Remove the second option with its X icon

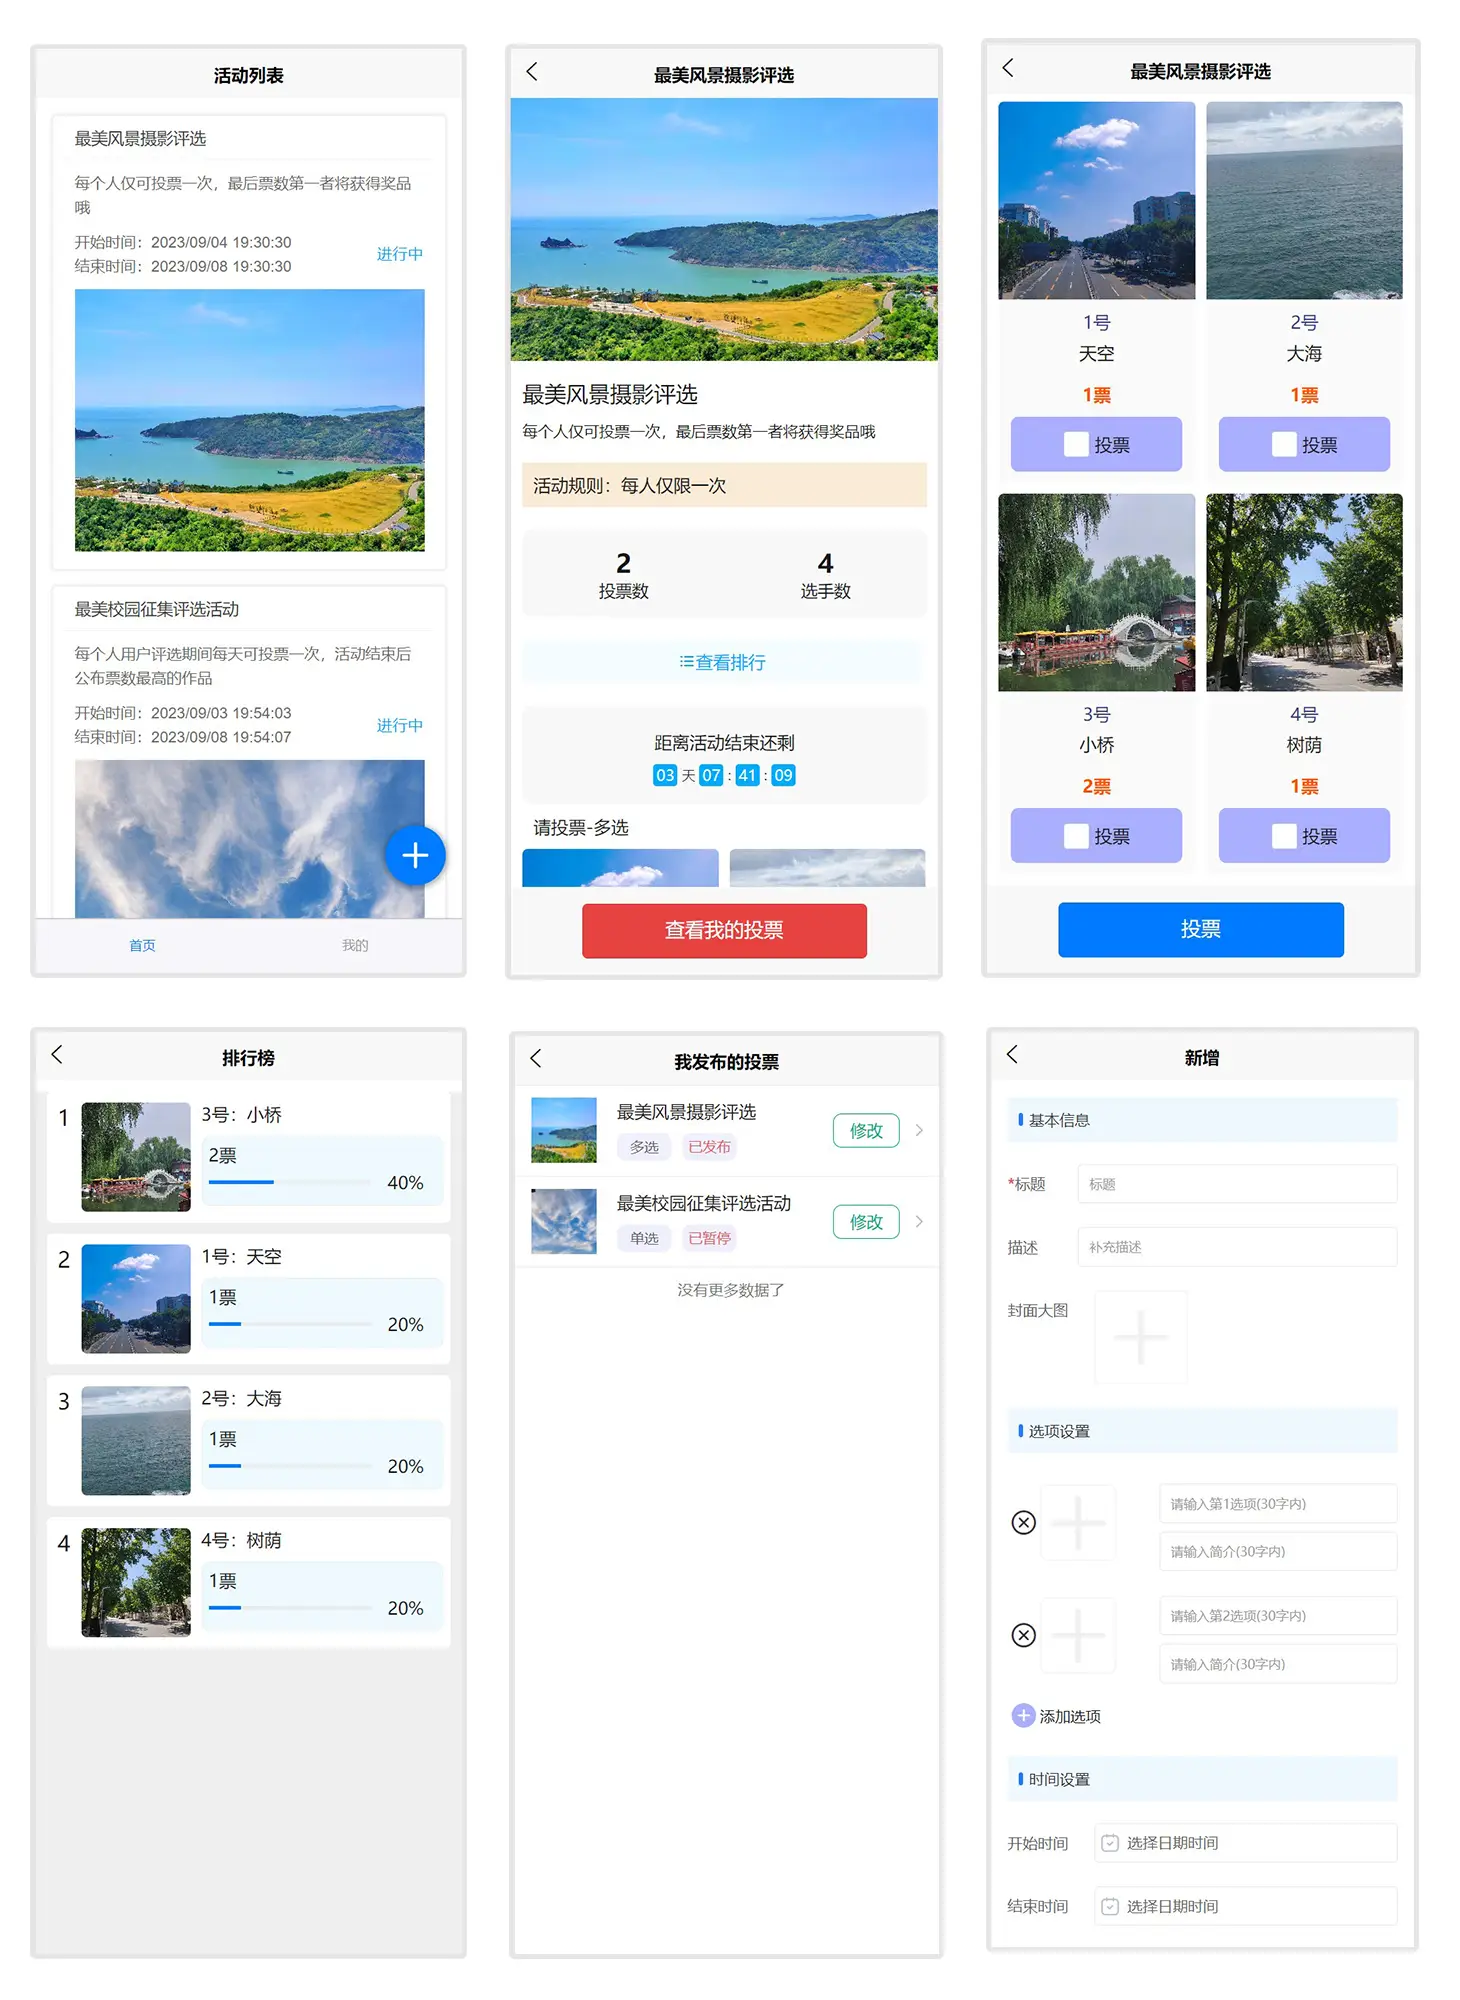(x=1023, y=1635)
